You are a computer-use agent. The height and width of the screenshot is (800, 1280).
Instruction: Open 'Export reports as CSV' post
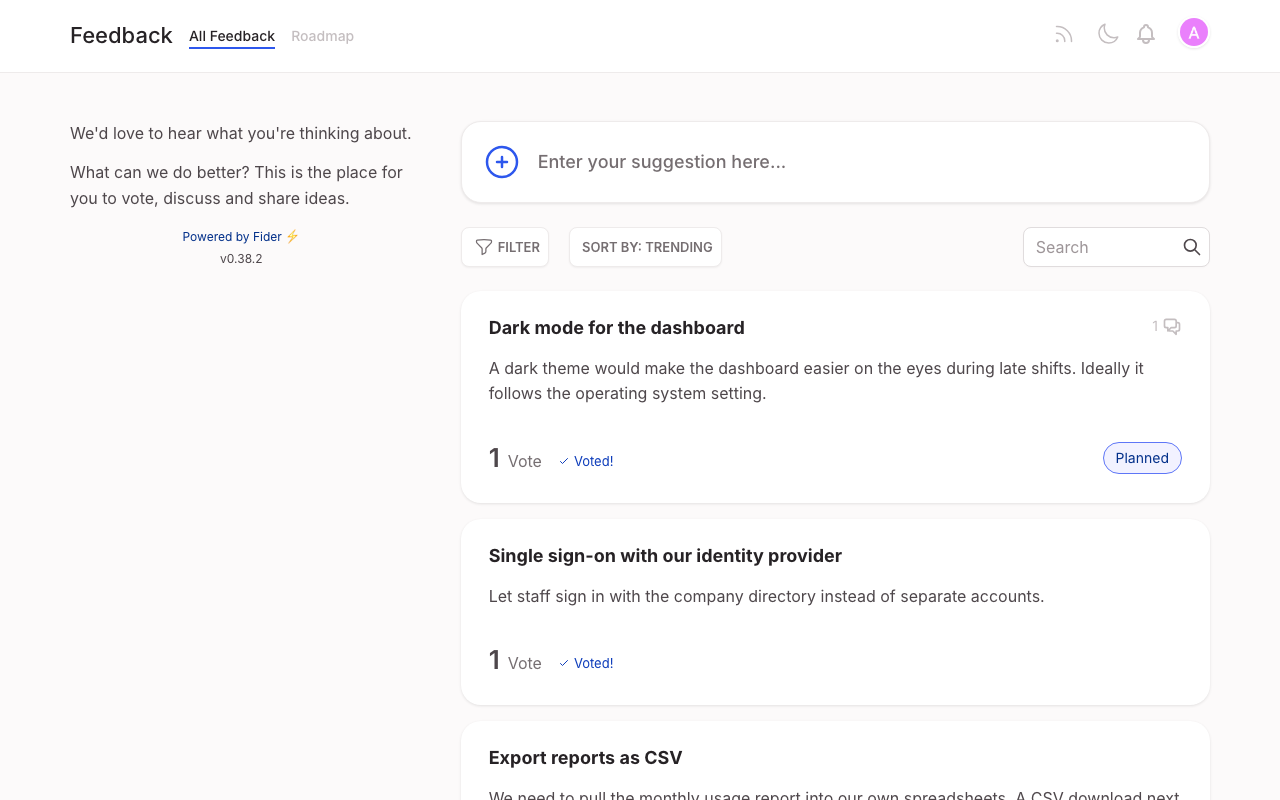pyautogui.click(x=585, y=758)
